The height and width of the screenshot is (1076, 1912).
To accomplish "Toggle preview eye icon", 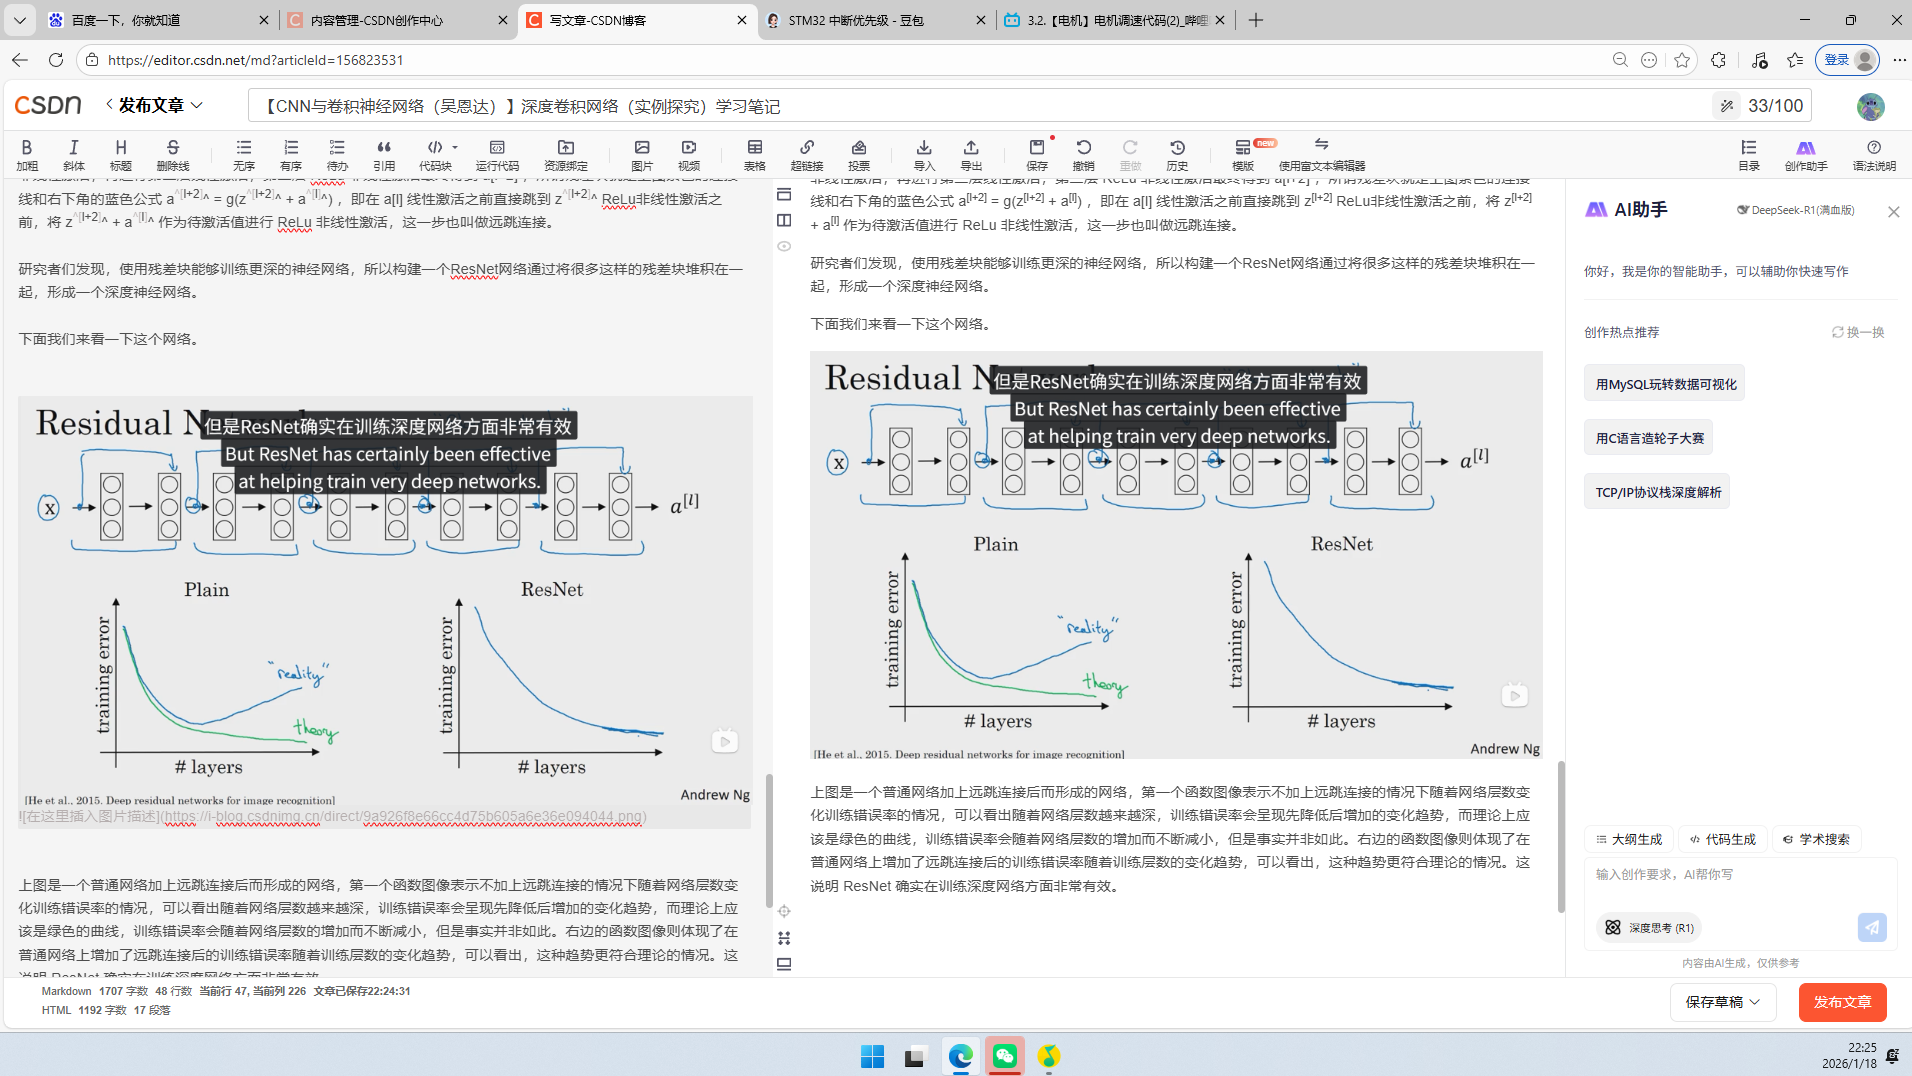I will pos(784,246).
